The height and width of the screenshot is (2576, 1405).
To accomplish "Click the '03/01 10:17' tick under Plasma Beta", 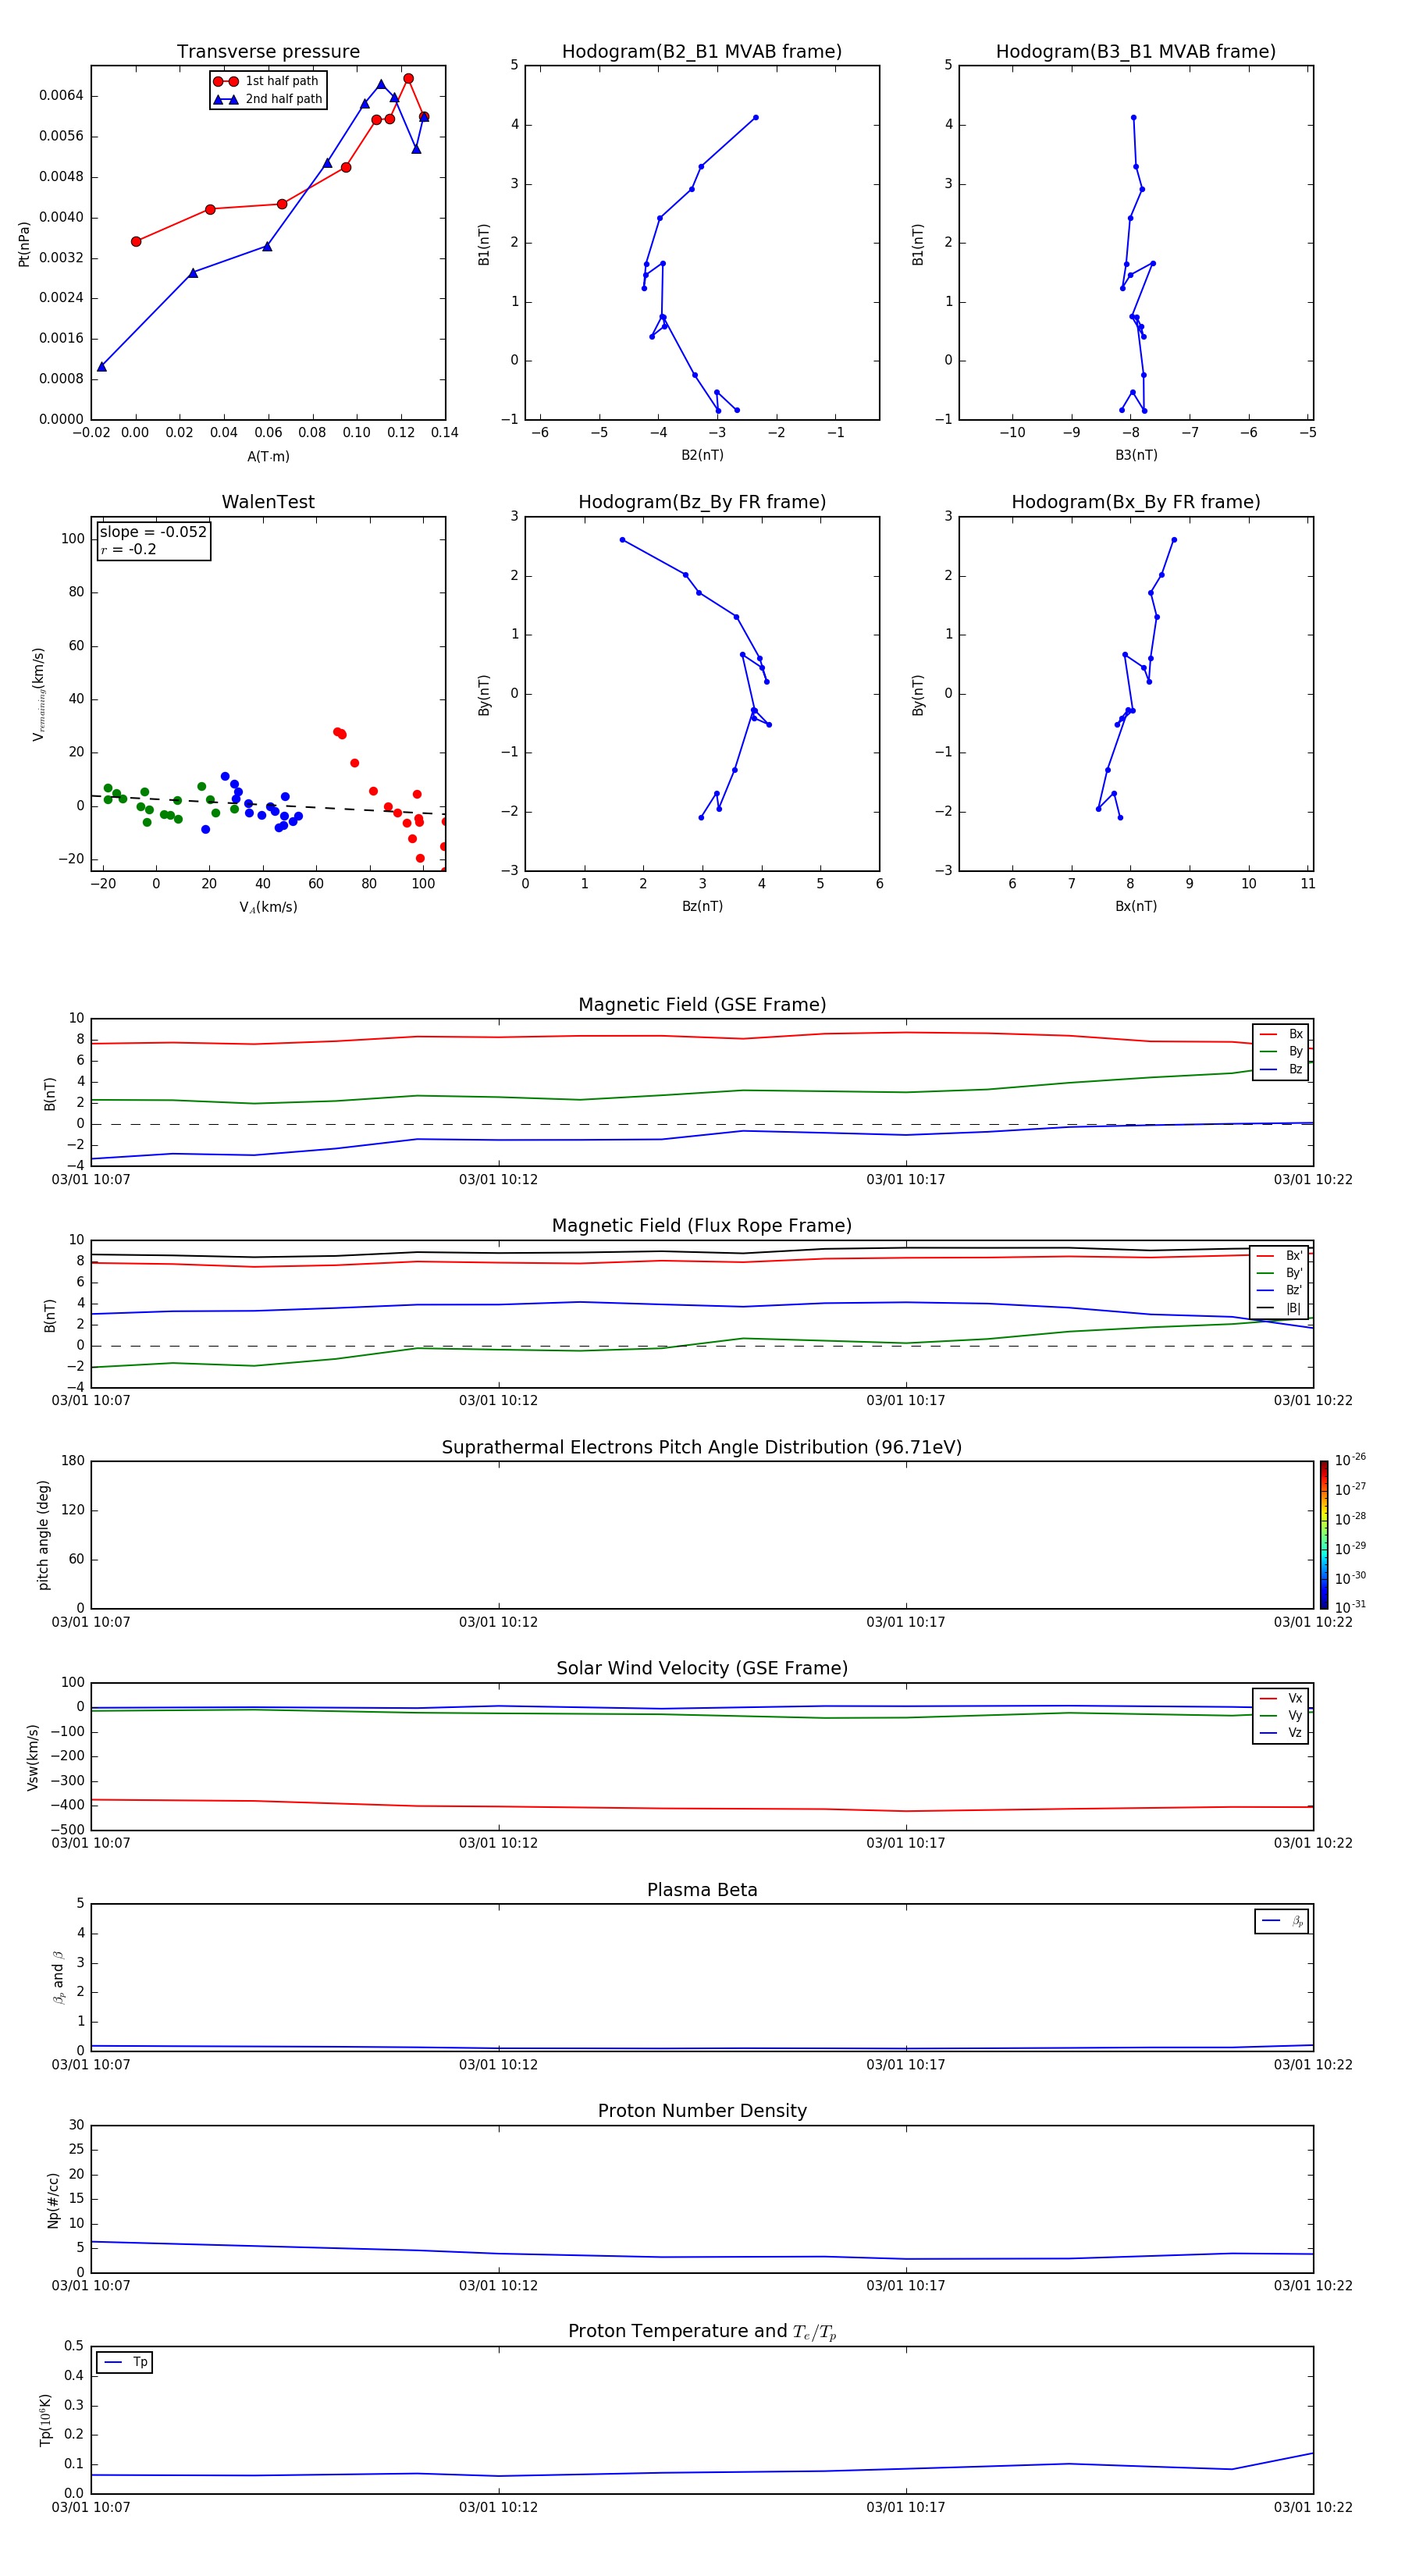I will (x=905, y=2065).
